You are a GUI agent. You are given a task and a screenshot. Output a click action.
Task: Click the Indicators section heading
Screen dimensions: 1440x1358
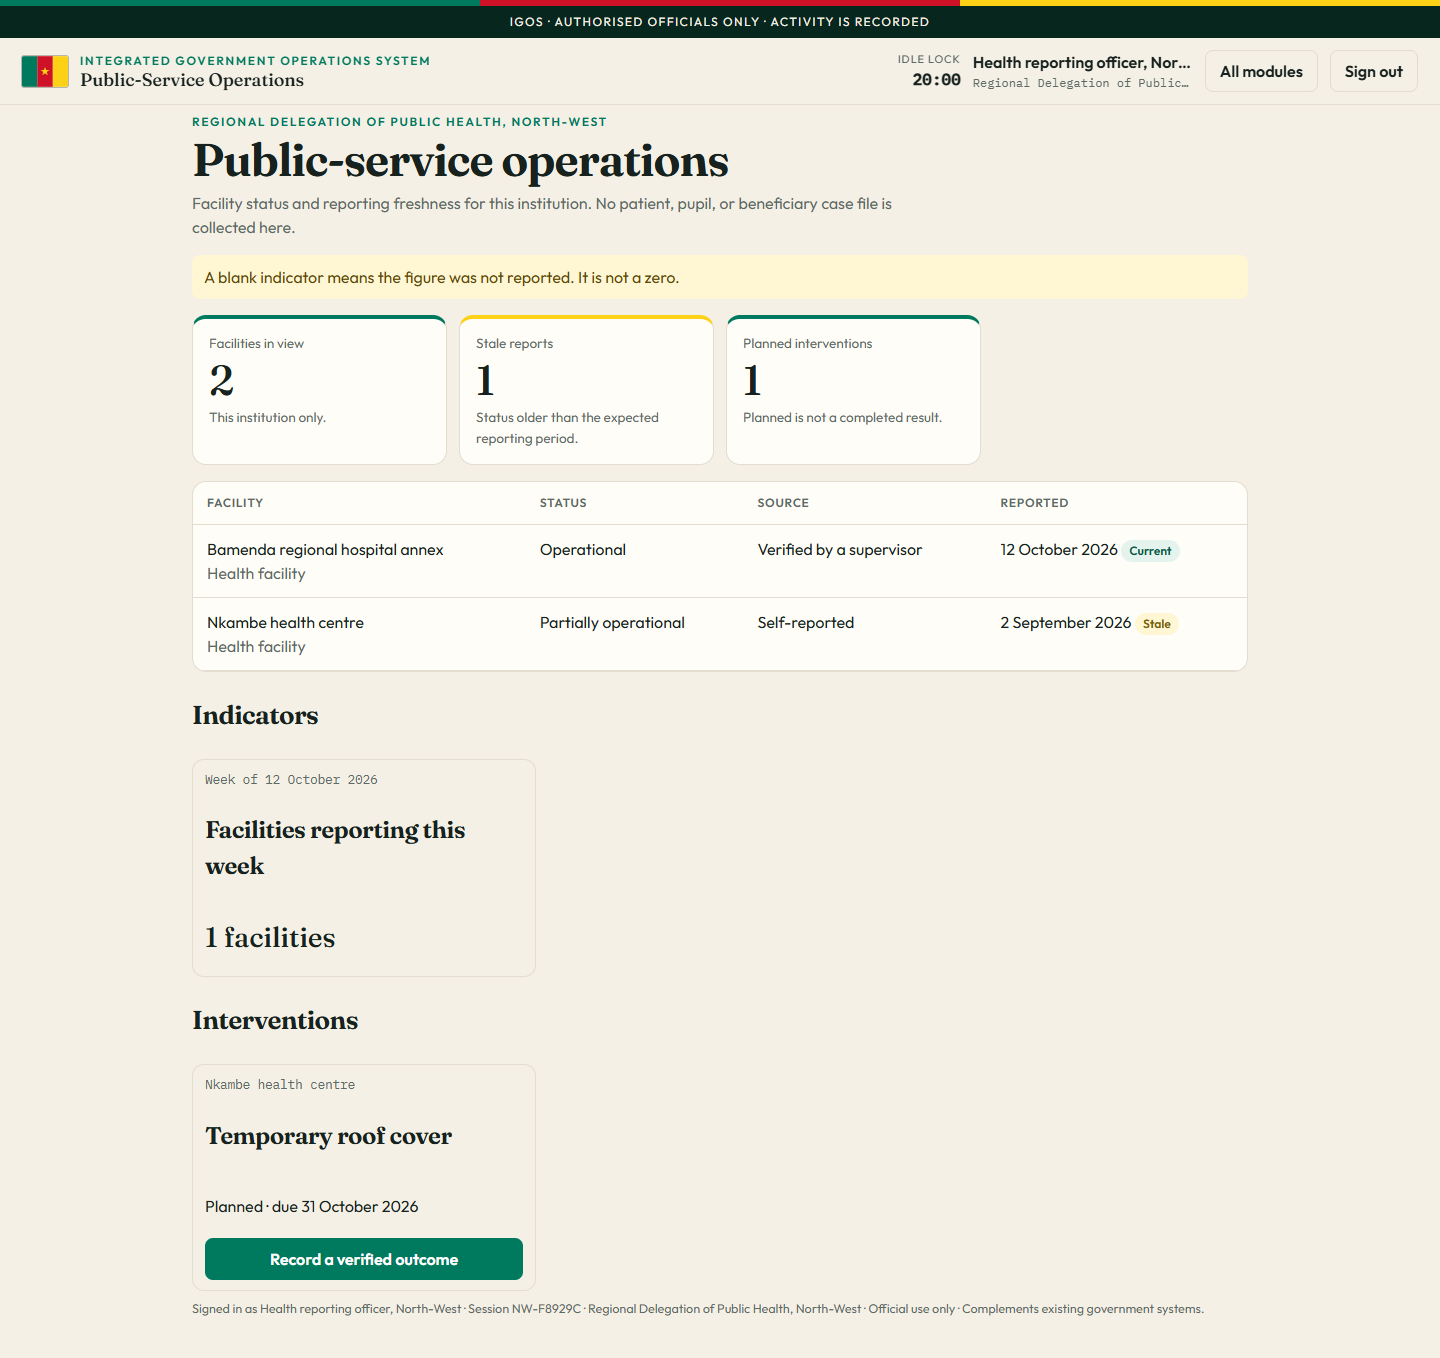[x=255, y=715]
